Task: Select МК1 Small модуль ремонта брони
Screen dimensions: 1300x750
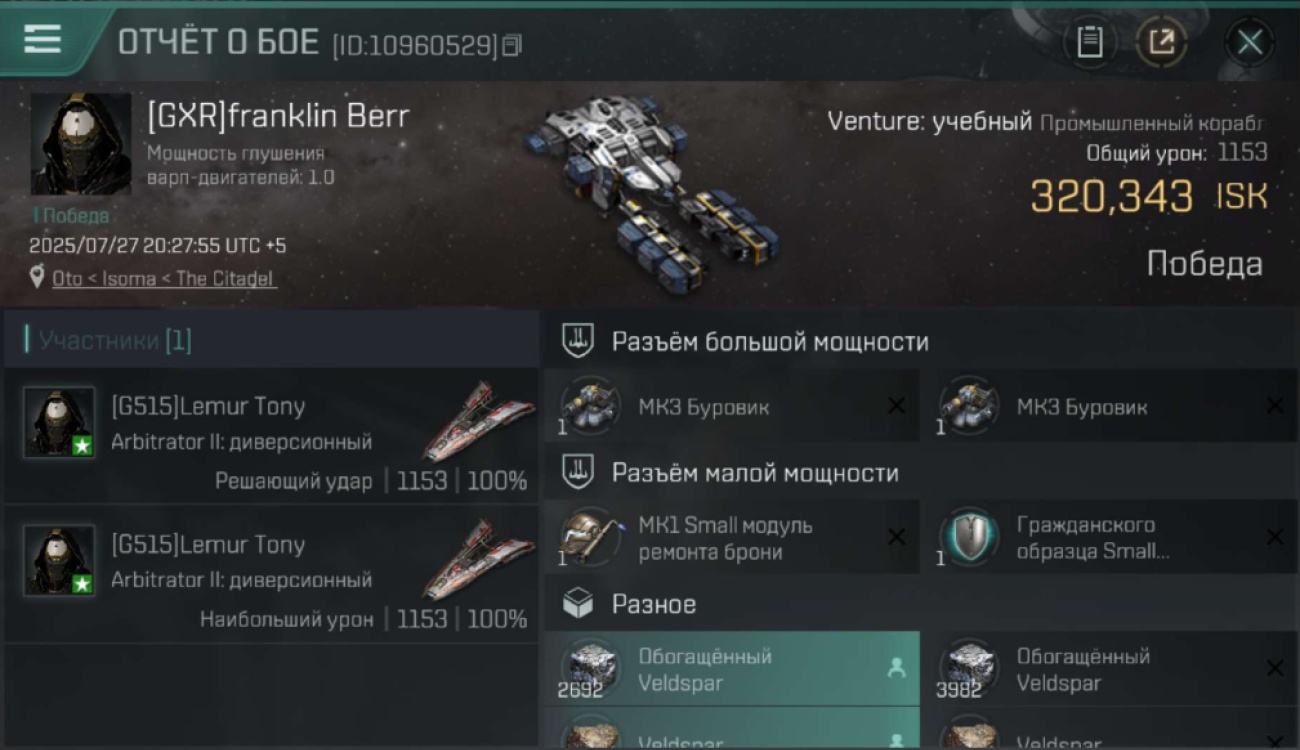Action: click(x=732, y=538)
